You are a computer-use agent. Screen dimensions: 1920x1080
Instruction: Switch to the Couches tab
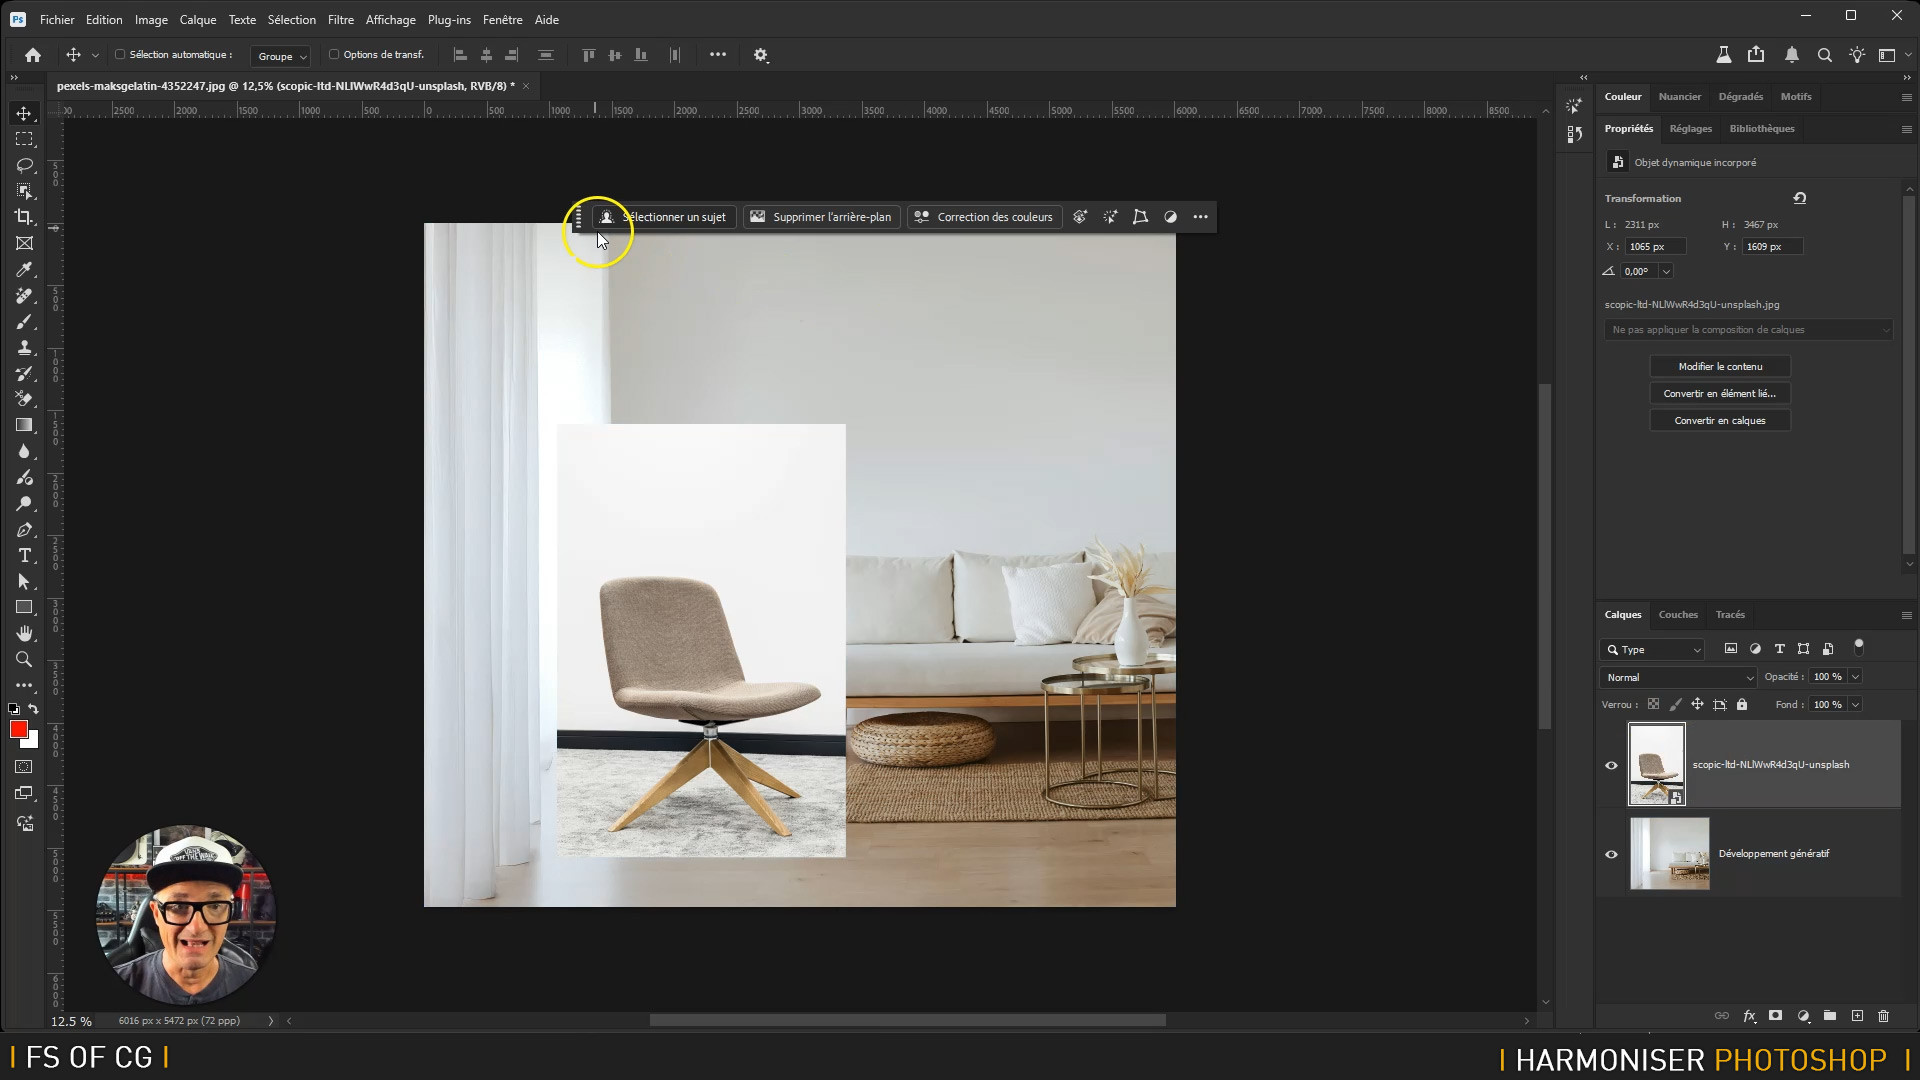[x=1677, y=615]
